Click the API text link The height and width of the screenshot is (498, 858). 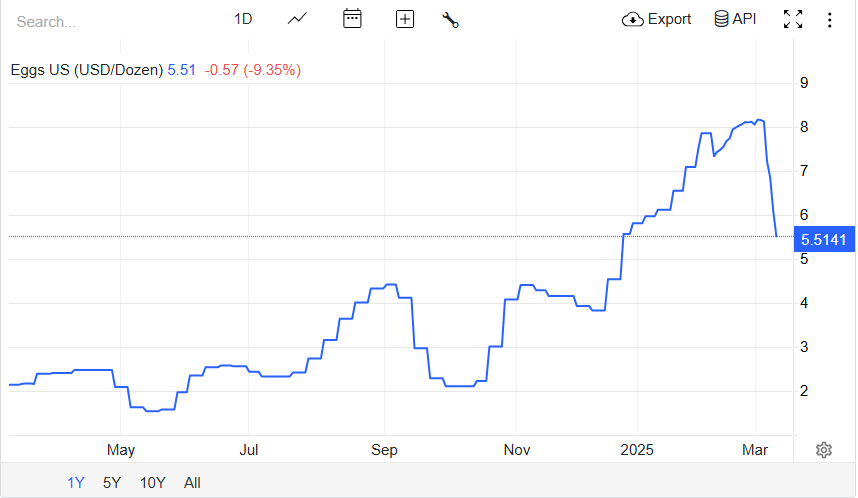pos(744,19)
